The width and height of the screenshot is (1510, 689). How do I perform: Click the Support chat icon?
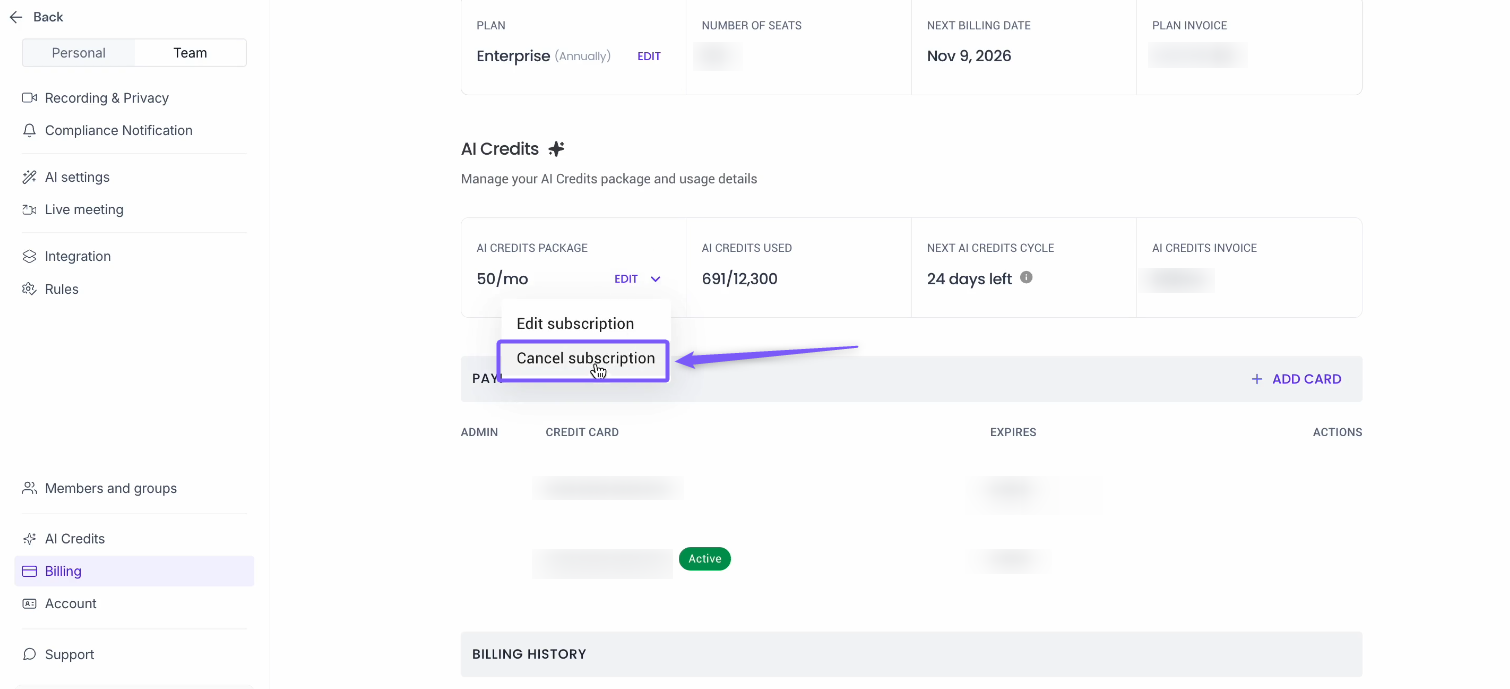pos(29,654)
